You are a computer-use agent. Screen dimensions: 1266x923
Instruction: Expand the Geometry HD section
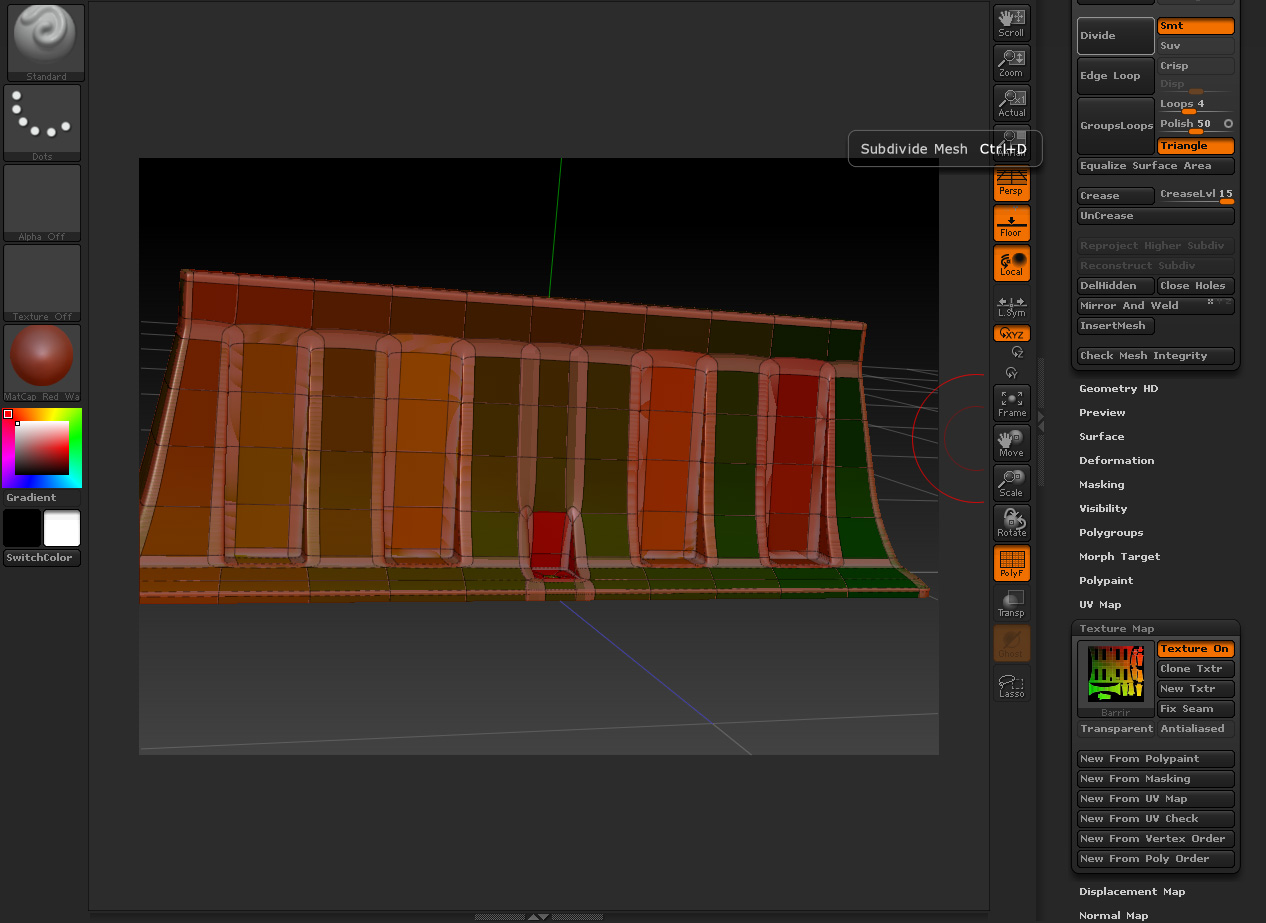coord(1118,389)
